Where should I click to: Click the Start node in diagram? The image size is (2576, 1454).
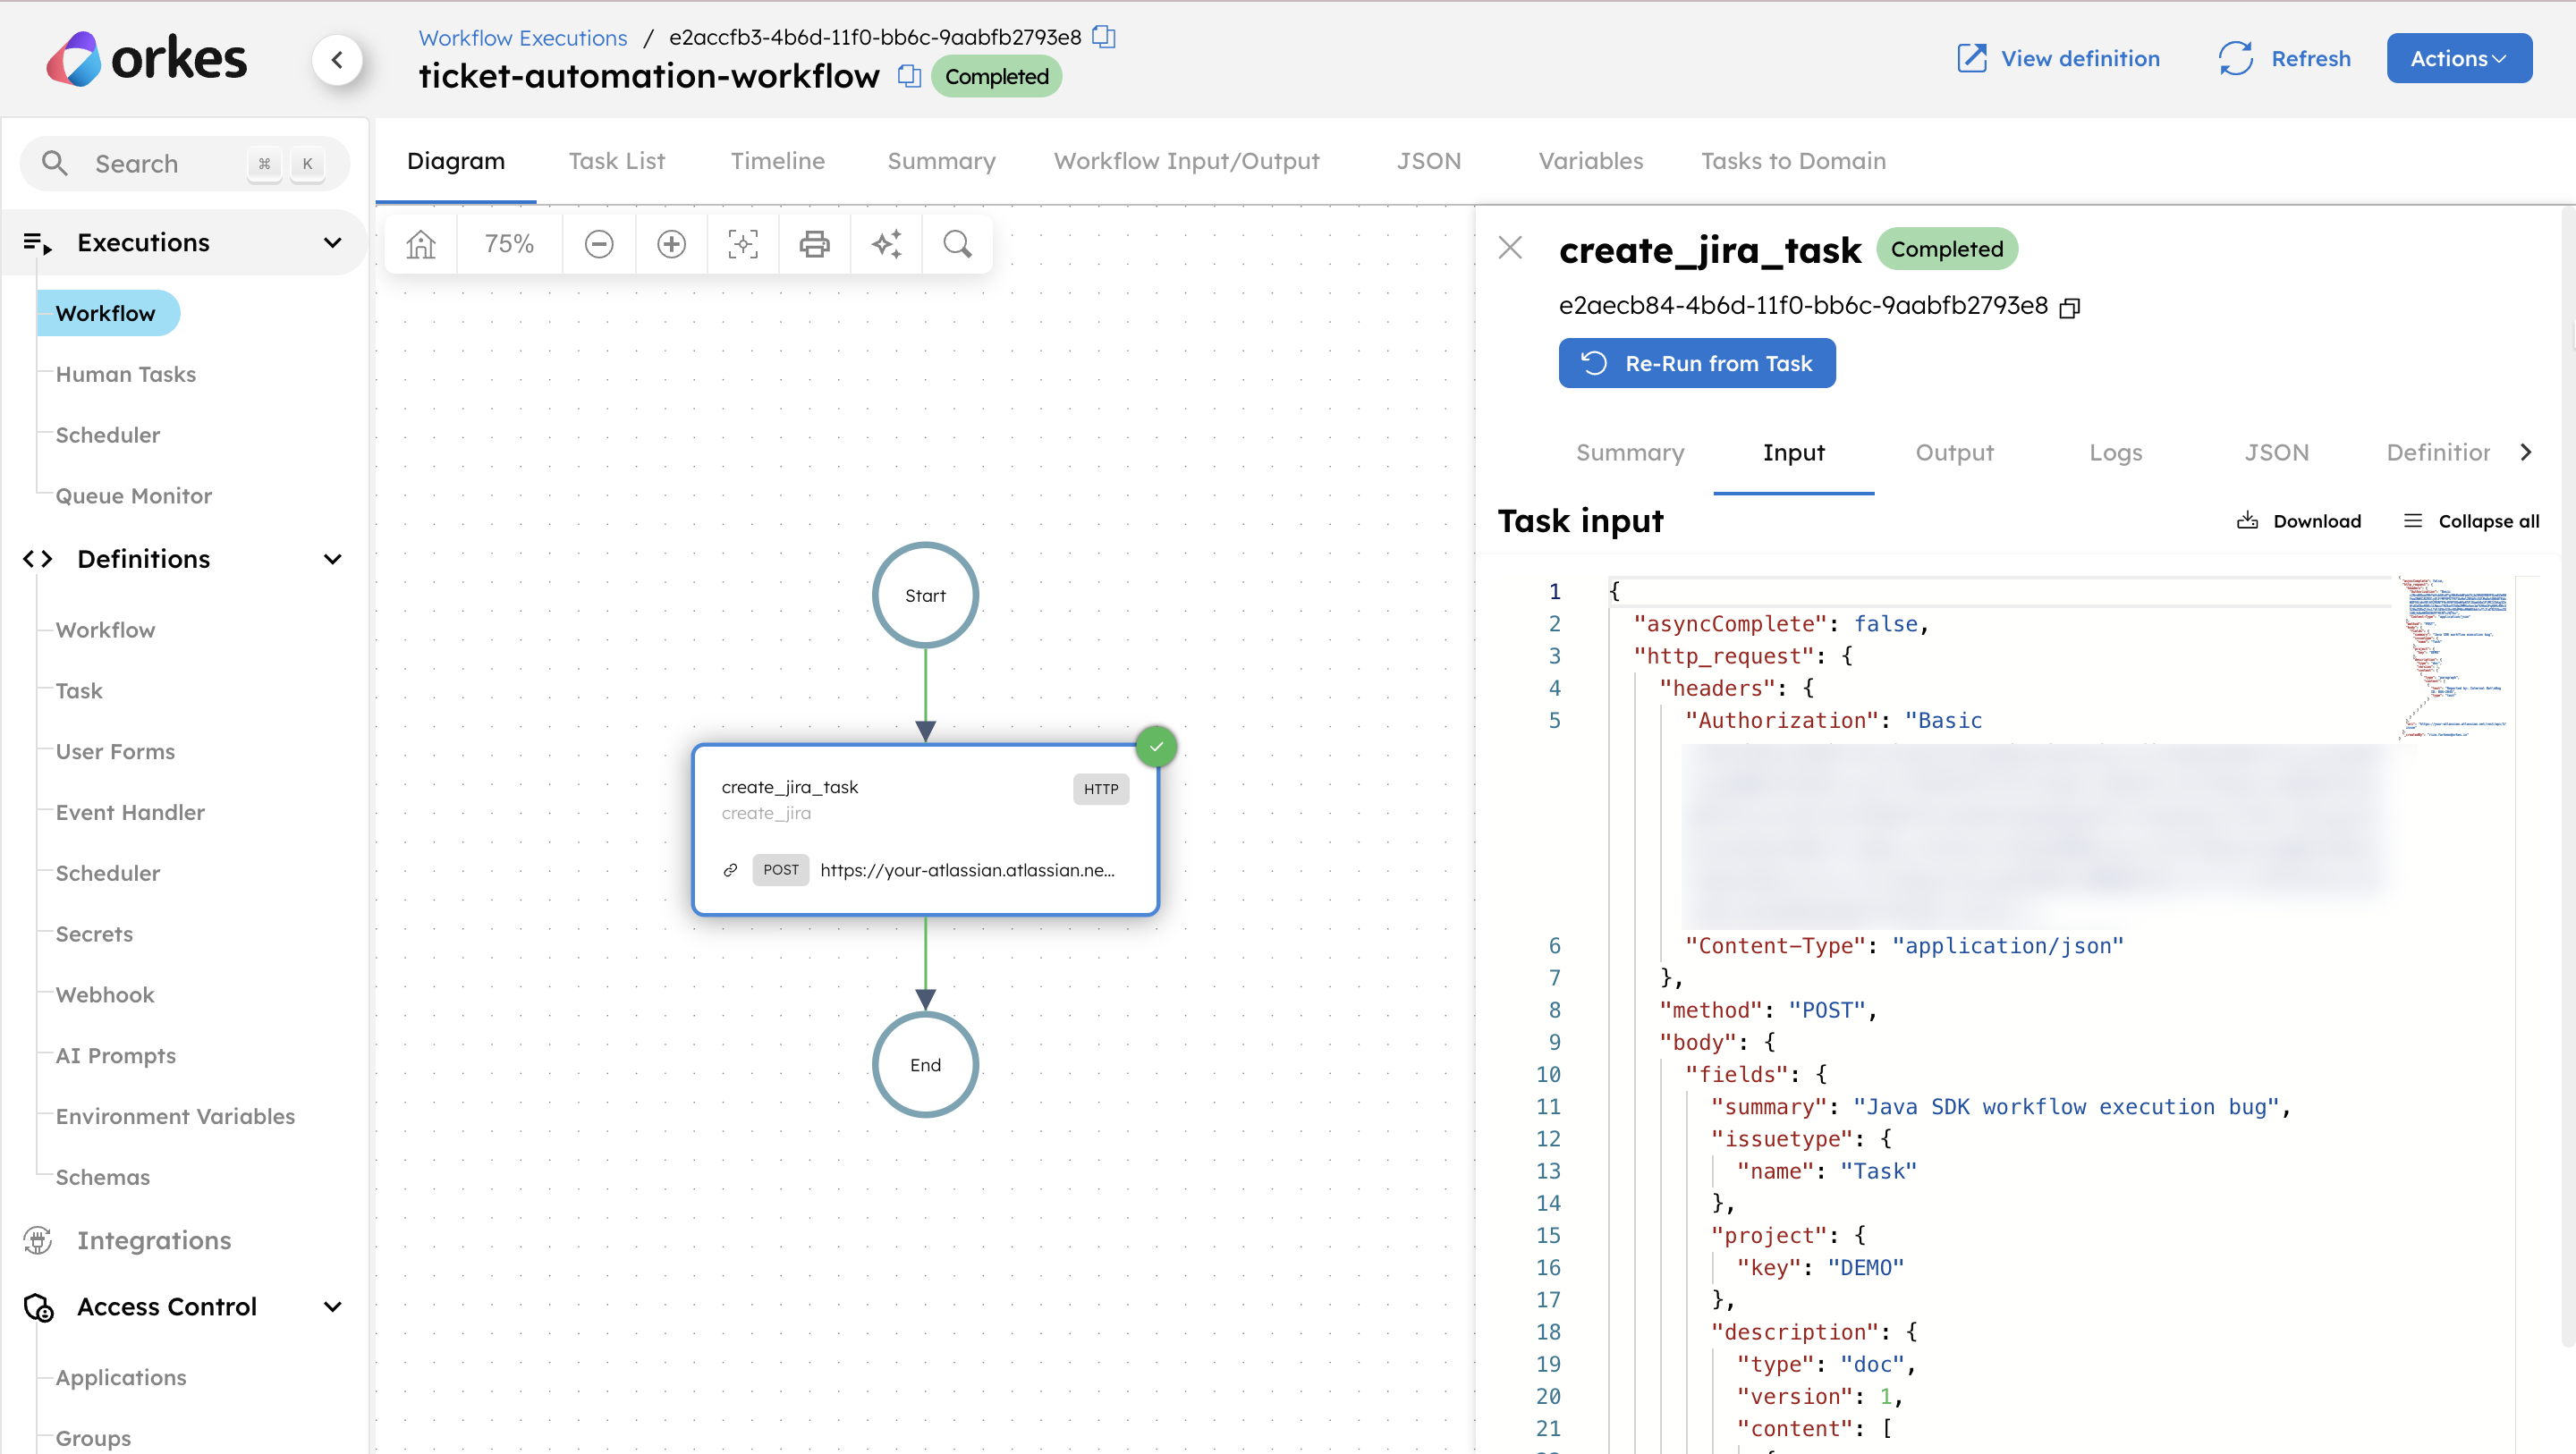click(x=925, y=595)
